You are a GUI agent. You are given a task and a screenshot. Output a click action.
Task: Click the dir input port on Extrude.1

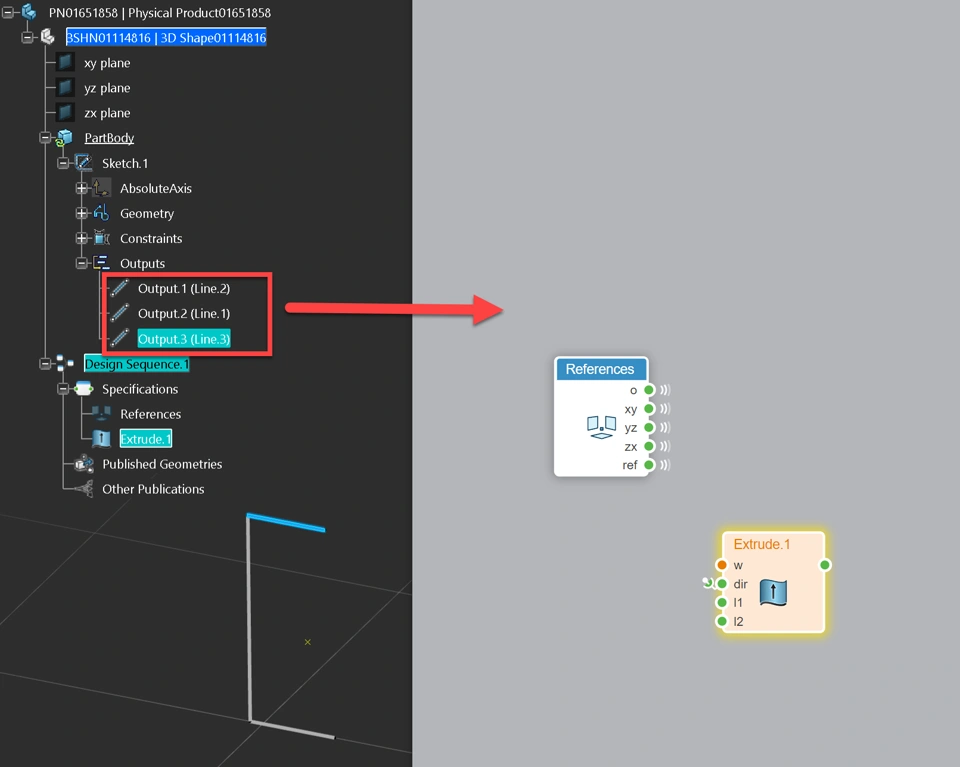(722, 583)
